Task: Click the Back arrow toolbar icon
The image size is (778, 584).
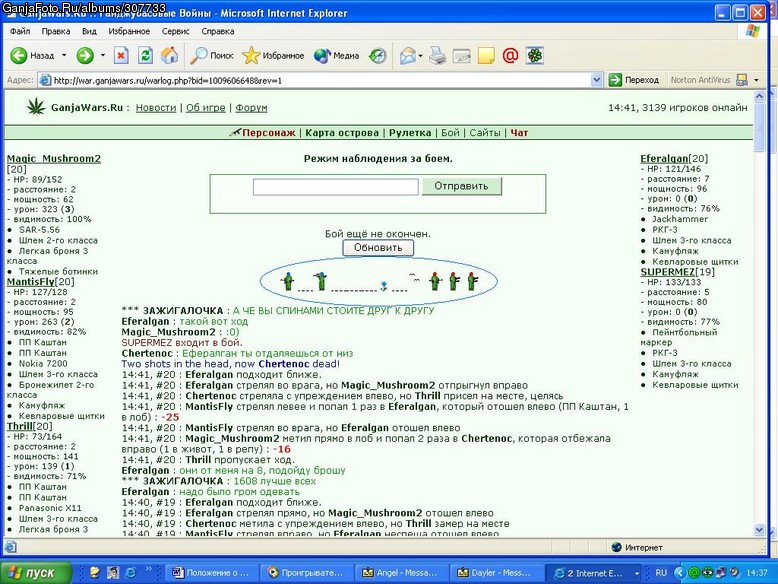Action: click(19, 56)
